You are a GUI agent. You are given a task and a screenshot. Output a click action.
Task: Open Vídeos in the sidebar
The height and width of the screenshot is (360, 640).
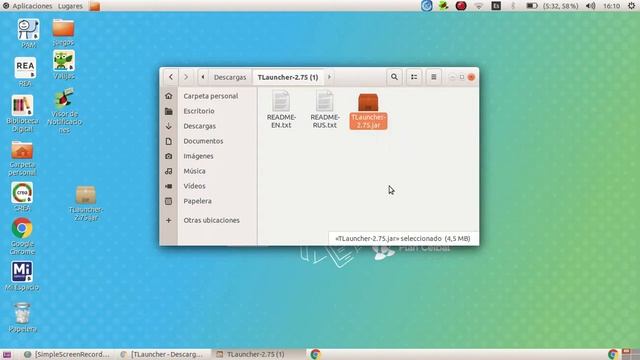194,186
